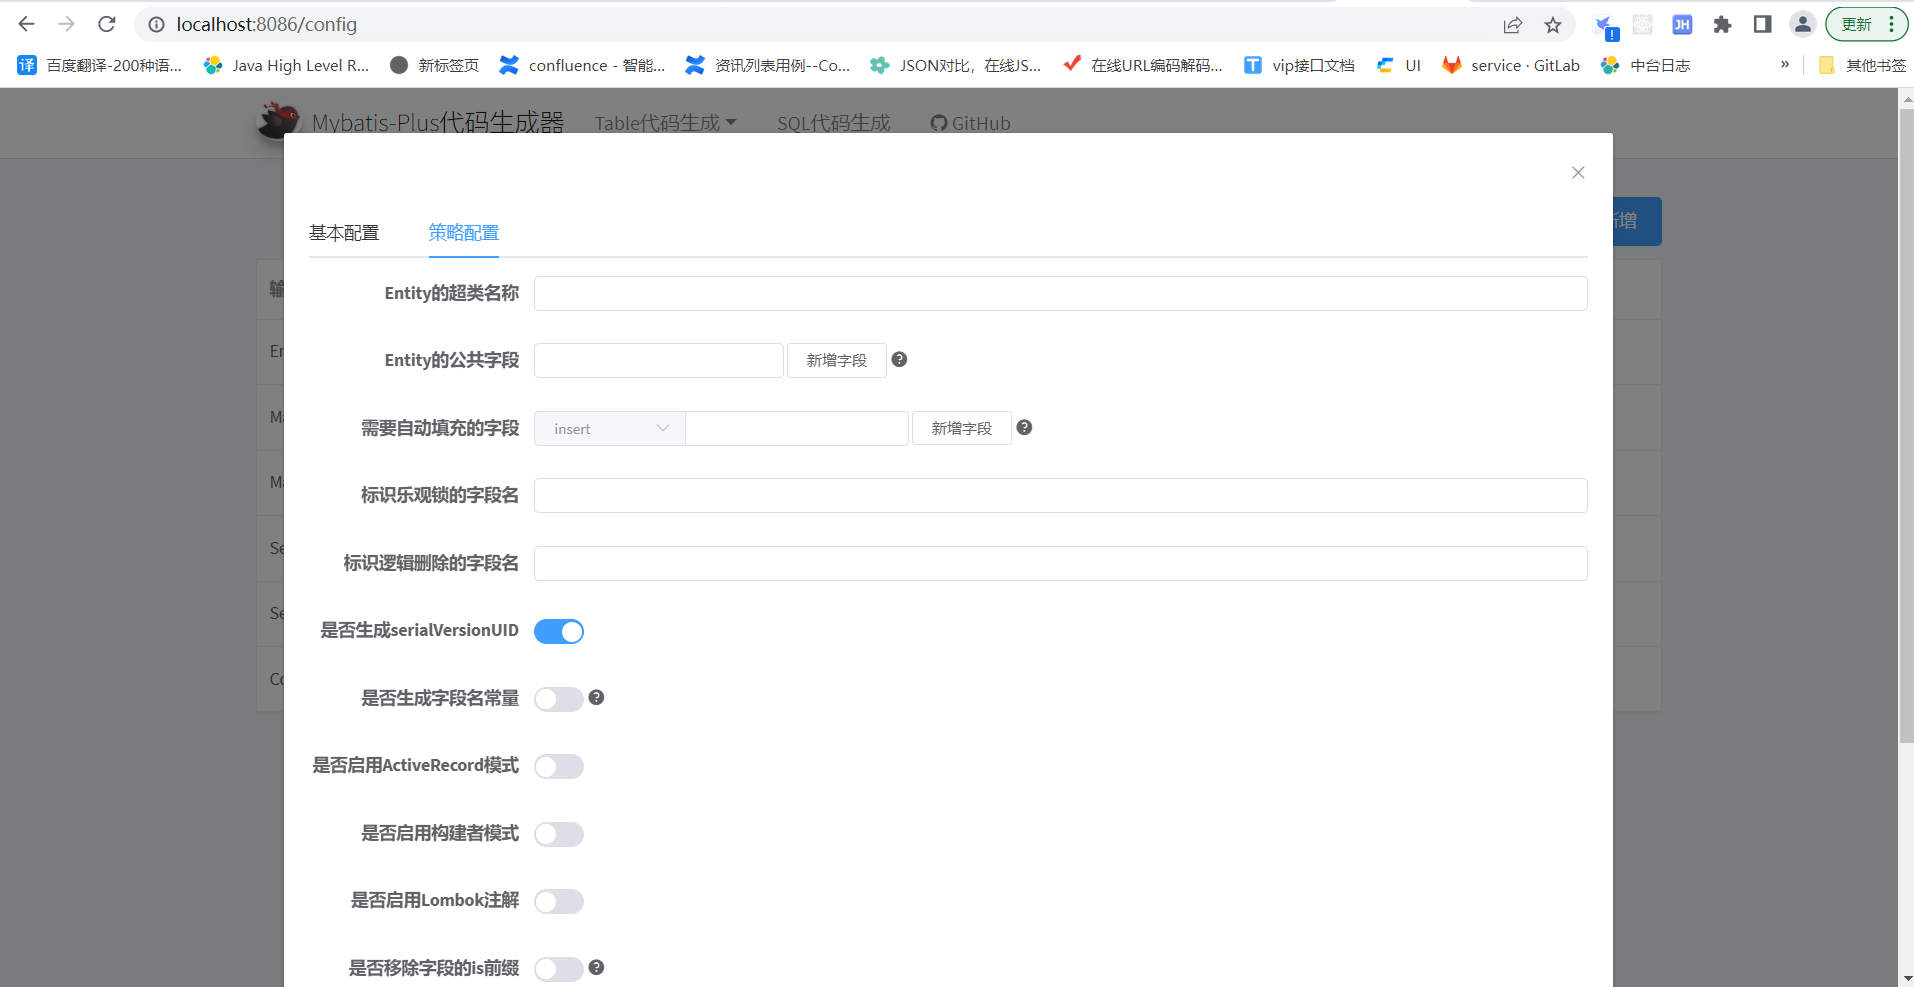Screen dimensions: 1914x987
Task: Toggle the browser side panel
Action: 1762,25
